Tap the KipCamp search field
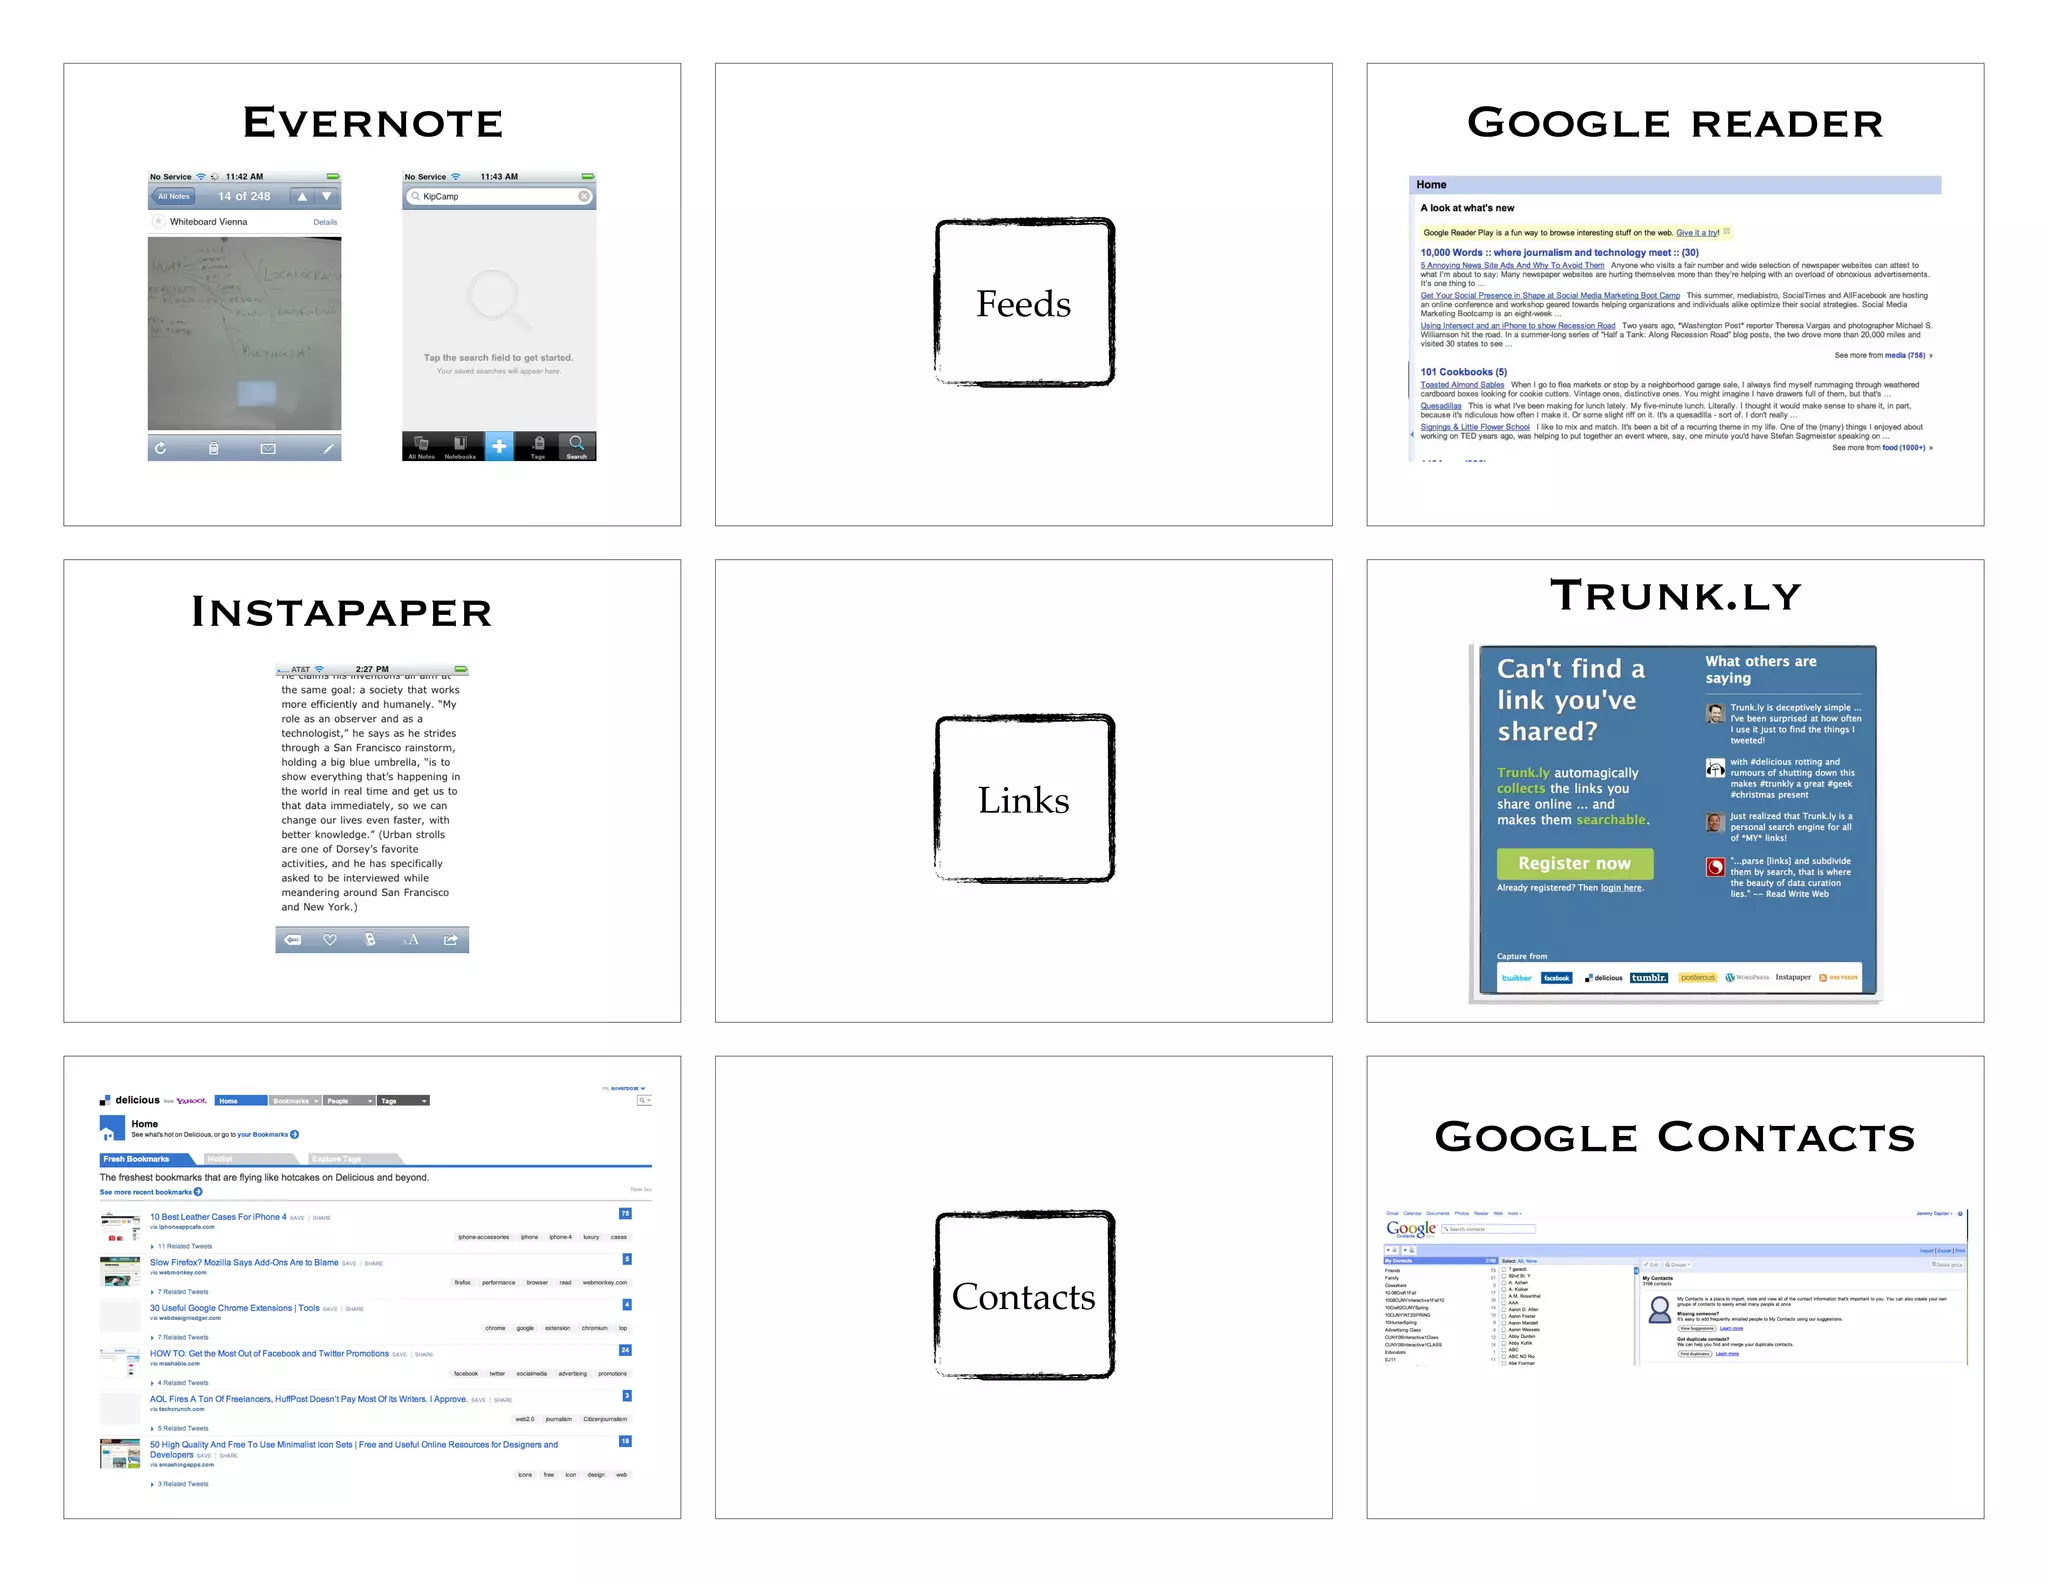Image resolution: width=2048 pixels, height=1582 pixels. pos(499,196)
